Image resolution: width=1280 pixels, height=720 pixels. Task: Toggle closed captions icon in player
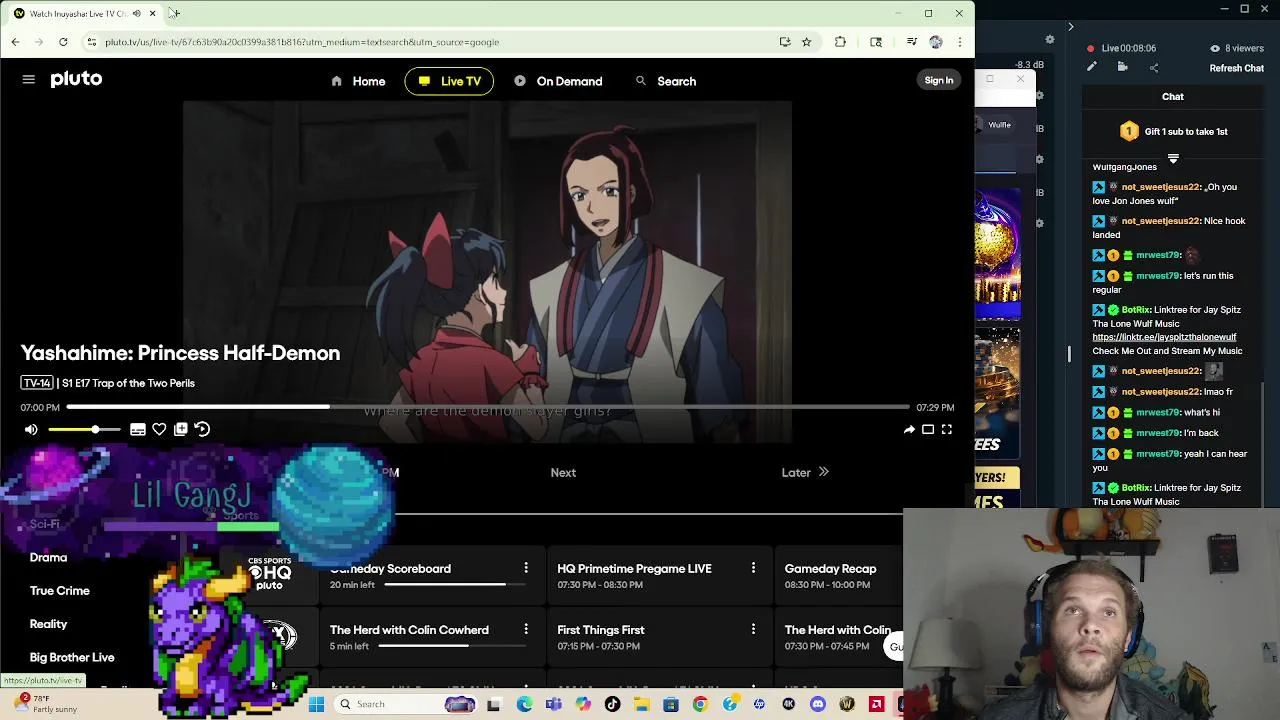coord(138,429)
